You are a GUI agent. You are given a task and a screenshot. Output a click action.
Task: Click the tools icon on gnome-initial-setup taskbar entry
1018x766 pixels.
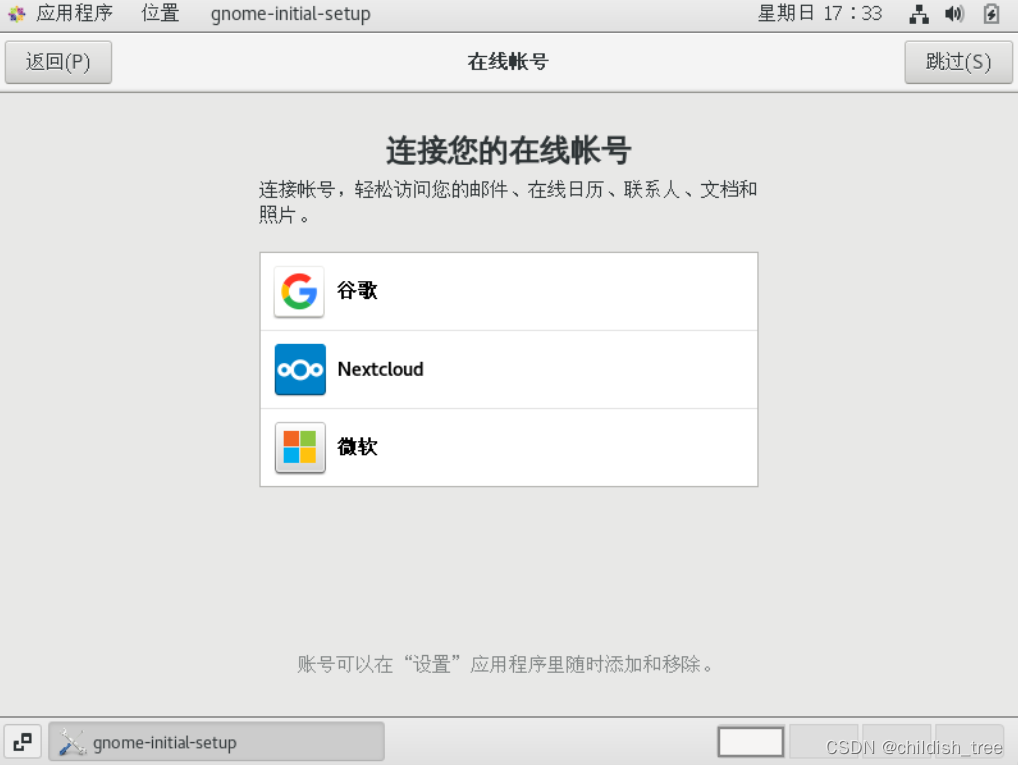pyautogui.click(x=71, y=742)
